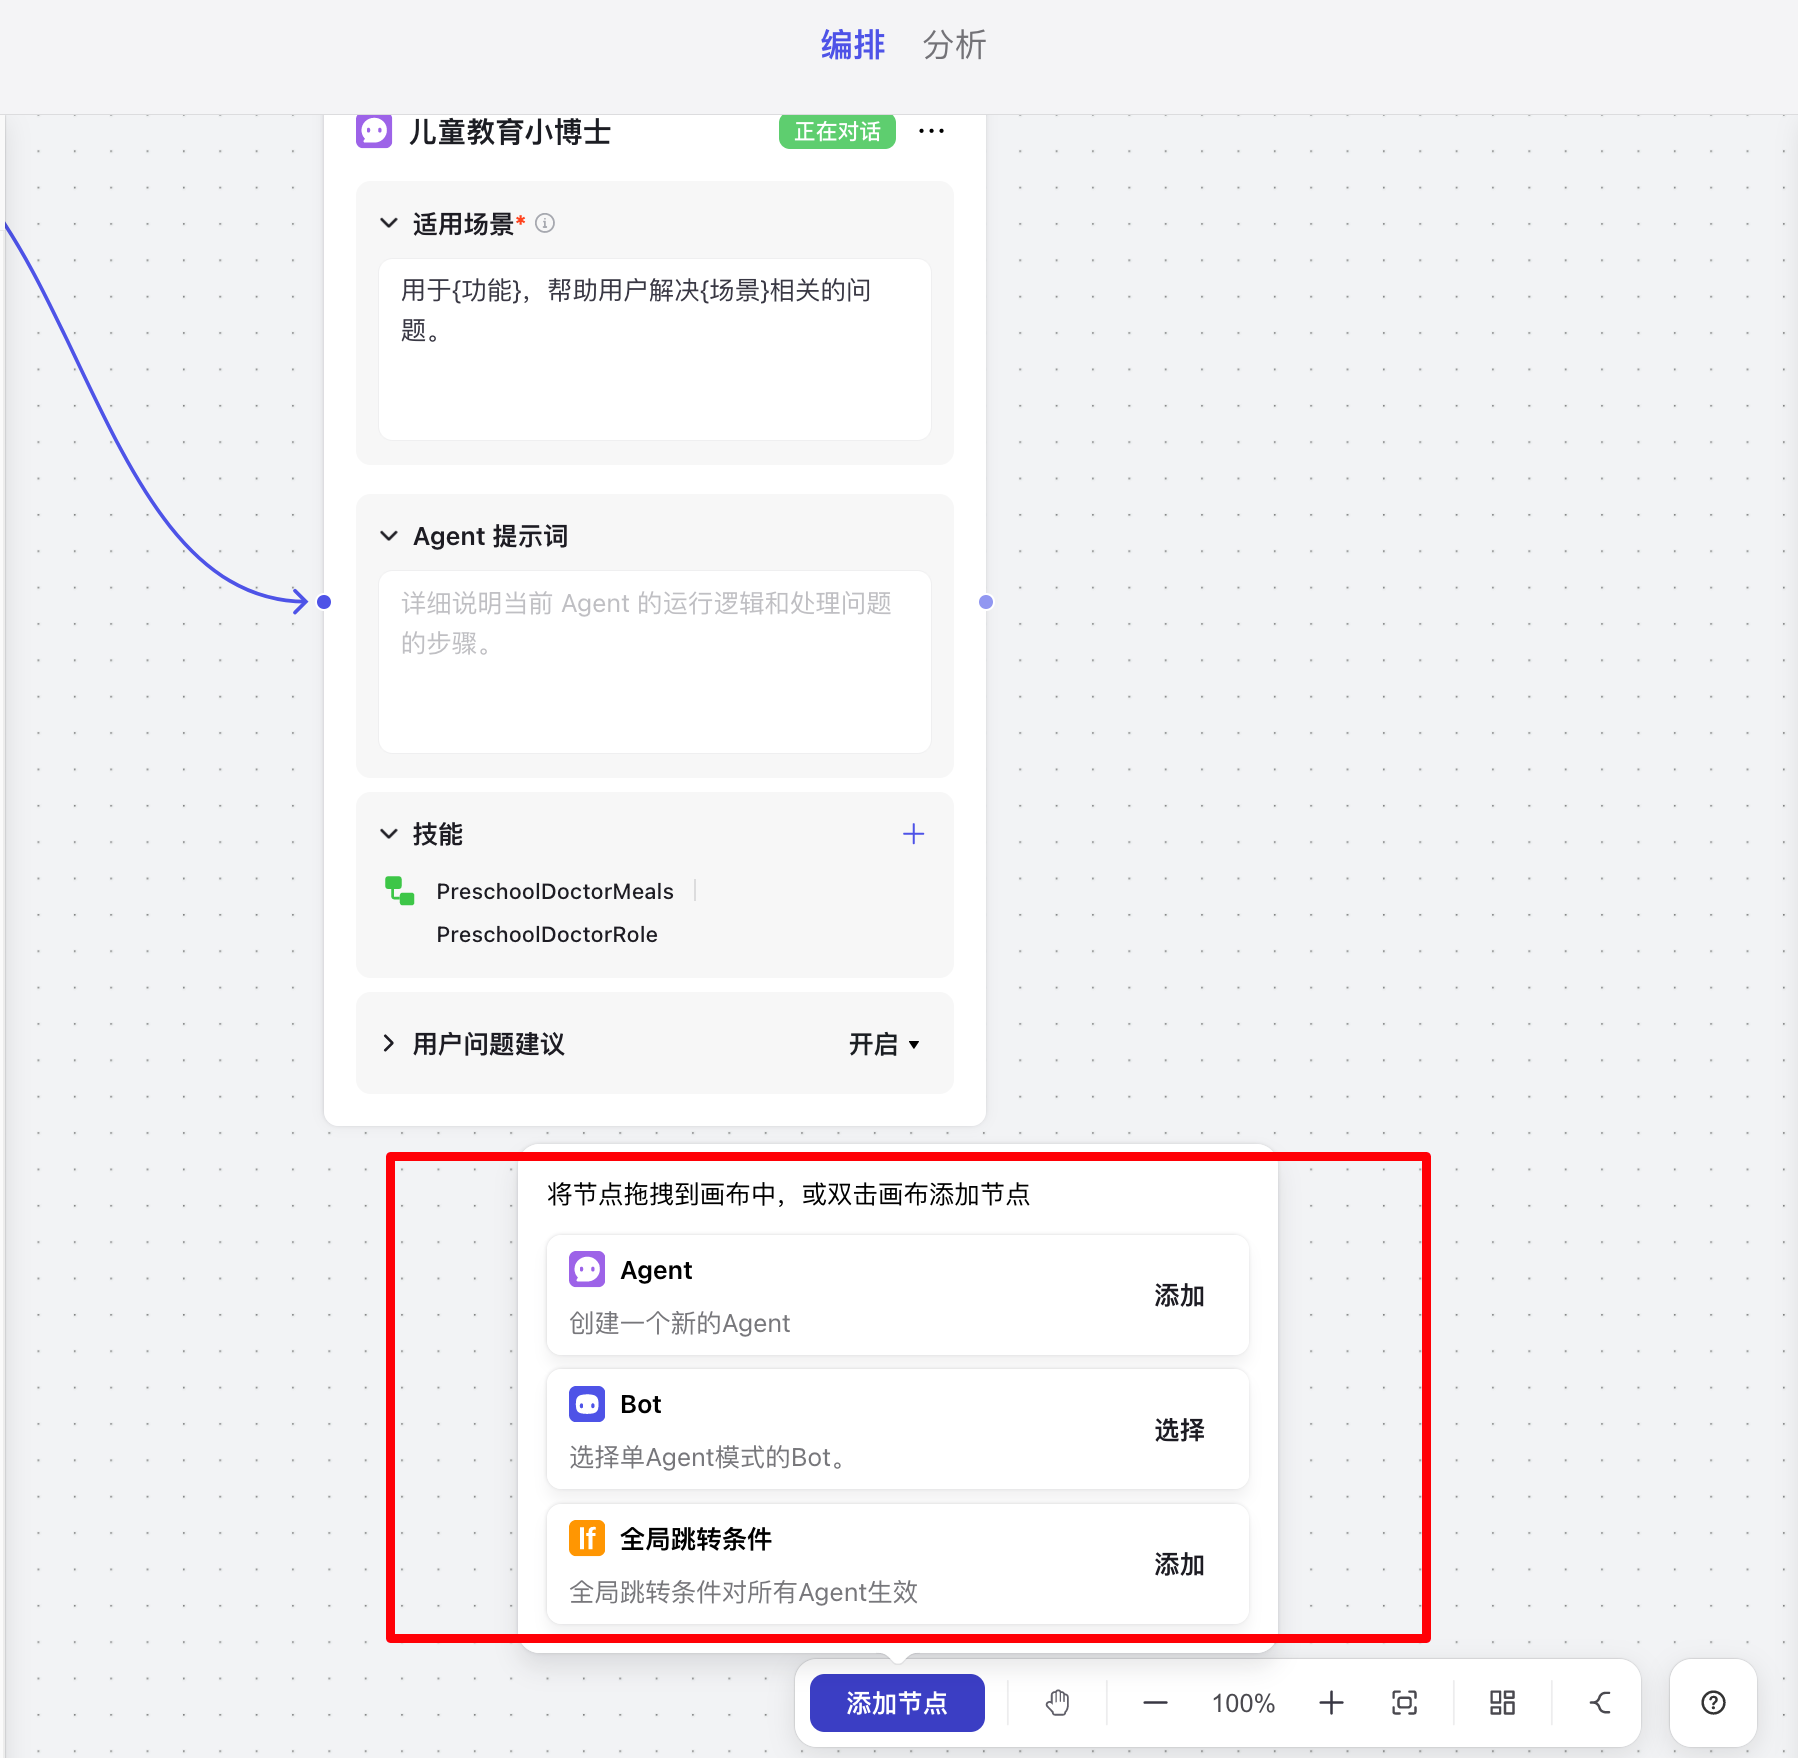1798x1758 pixels.
Task: Click 选择 next to Bot node
Action: coord(1179,1430)
